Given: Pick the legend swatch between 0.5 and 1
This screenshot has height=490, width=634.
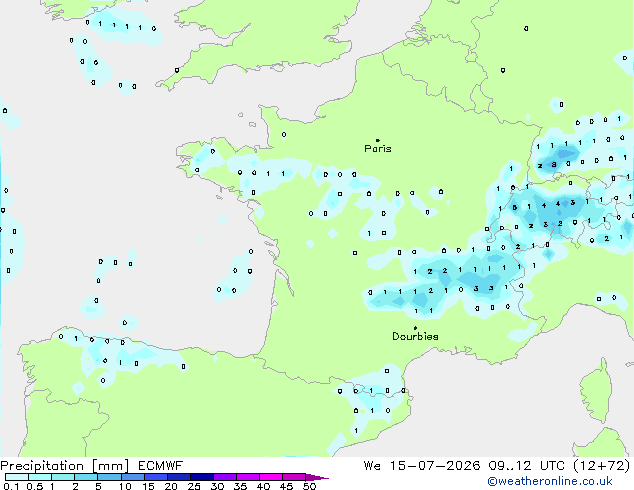Looking at the screenshot, I should pos(40,477).
